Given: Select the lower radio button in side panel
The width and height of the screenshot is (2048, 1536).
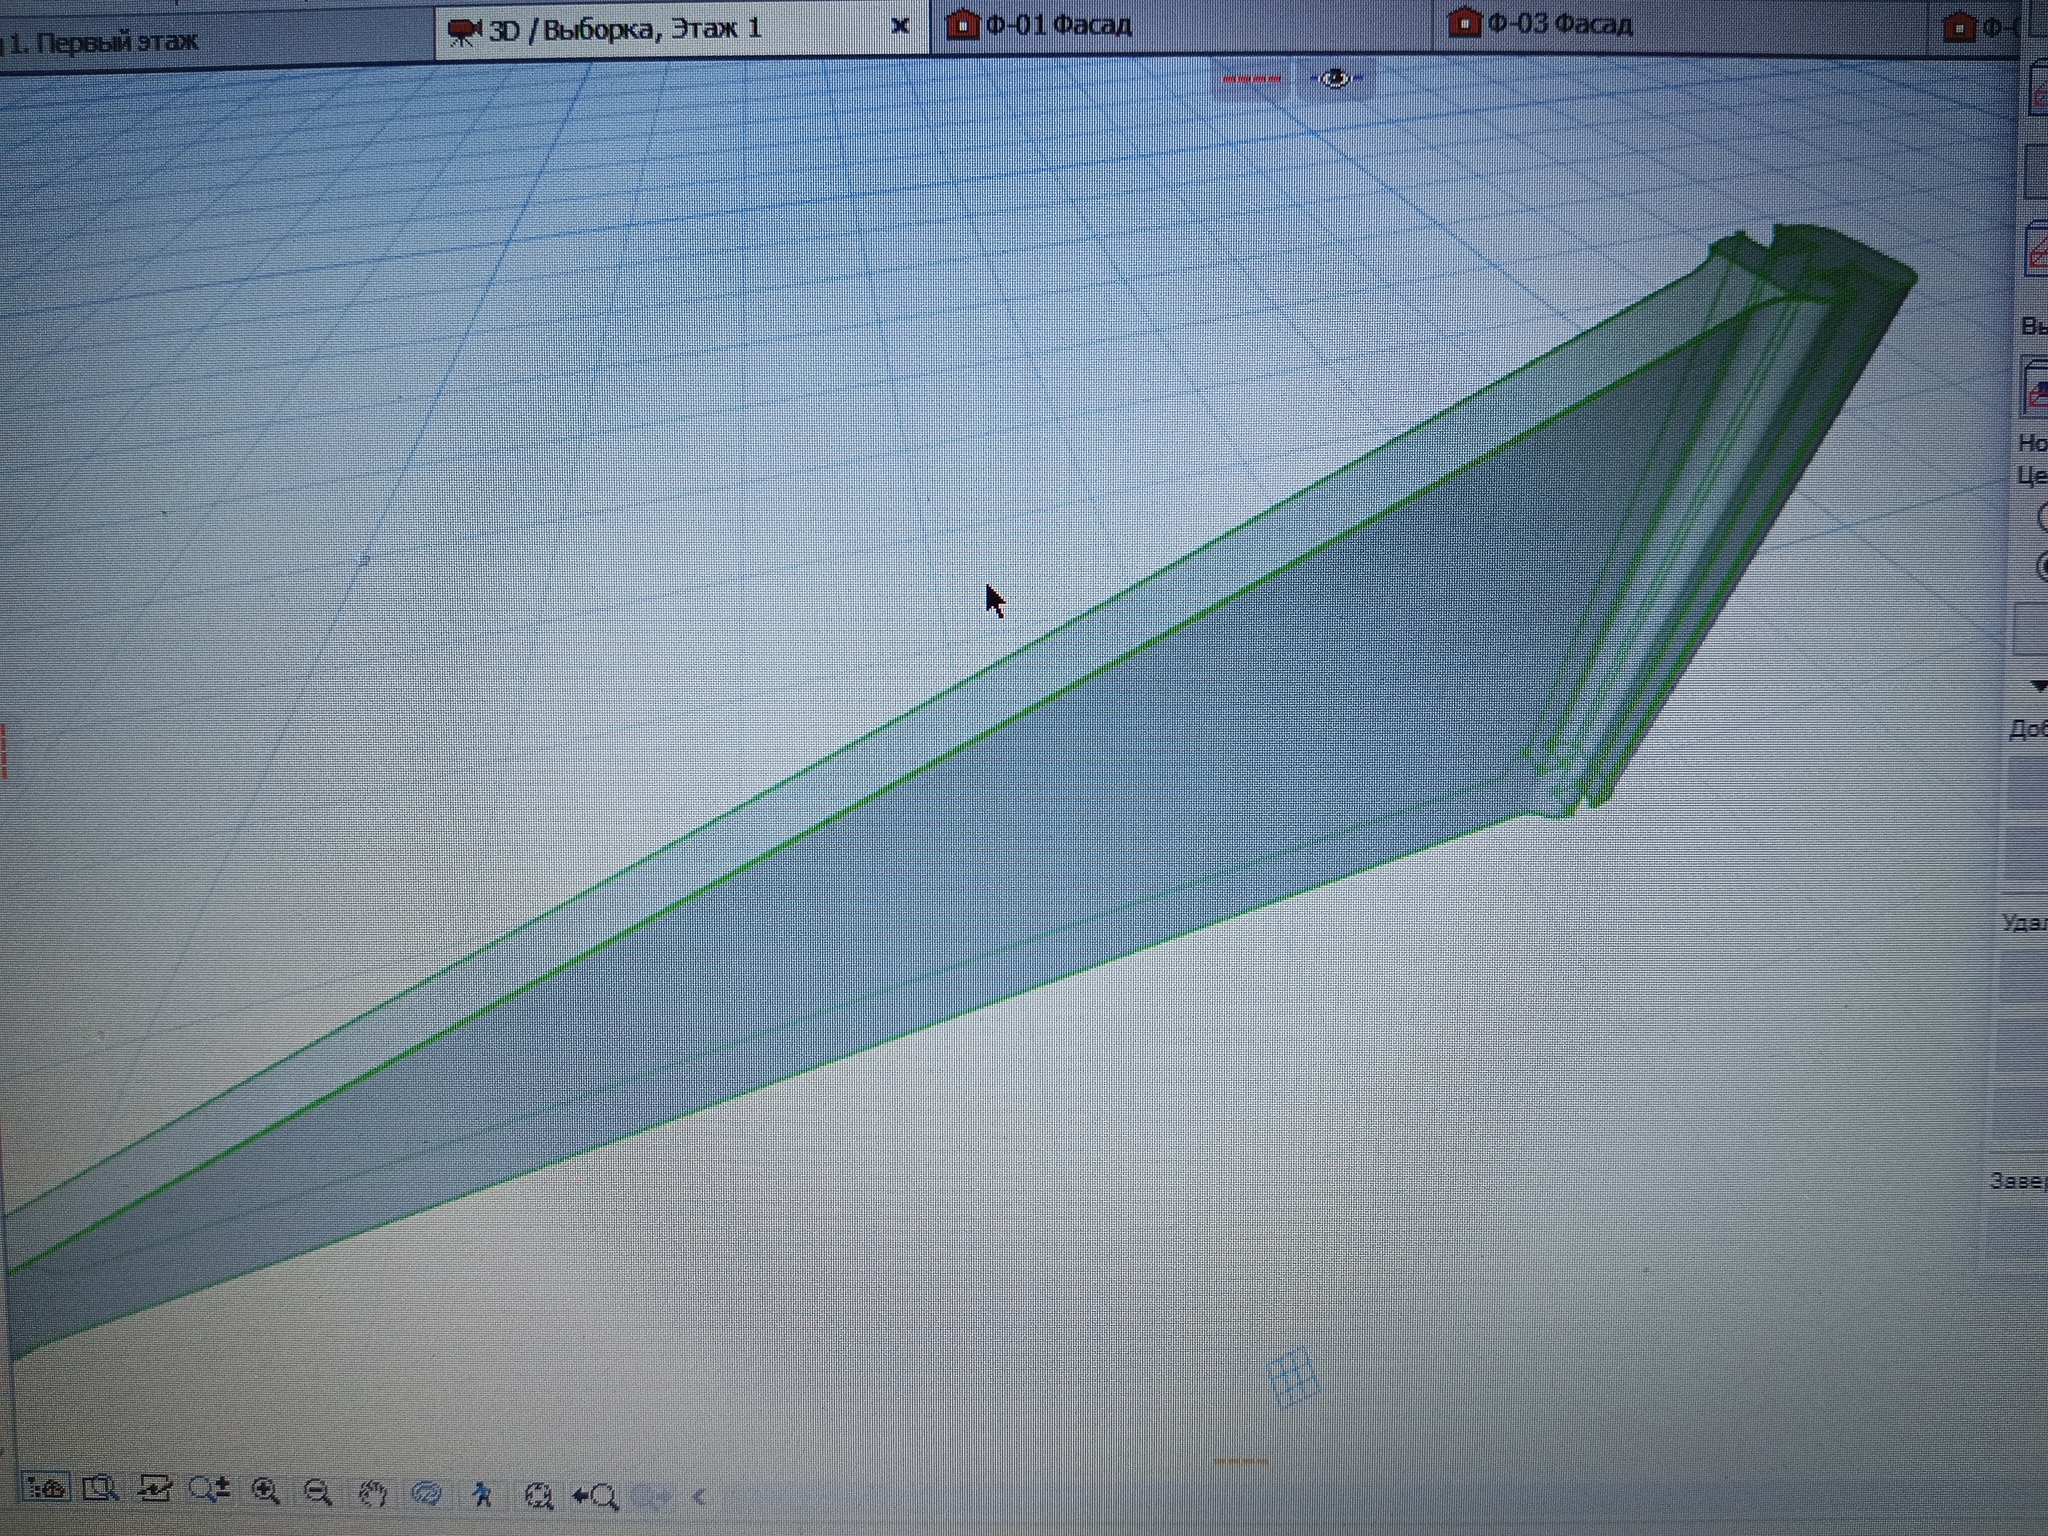Looking at the screenshot, I should (2042, 568).
